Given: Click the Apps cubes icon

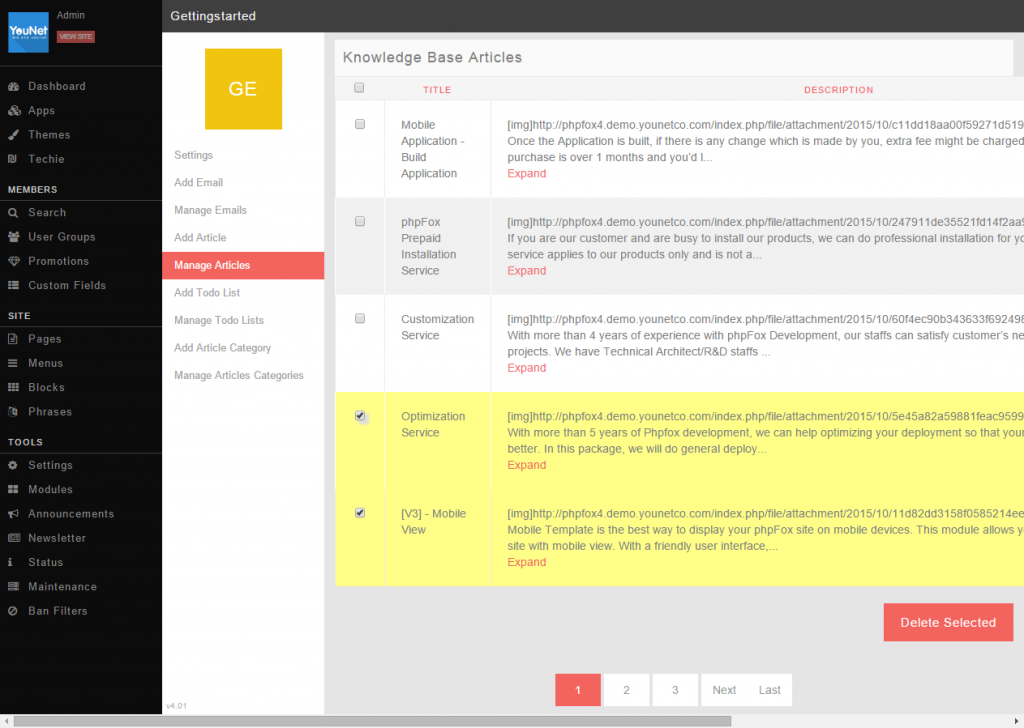Looking at the screenshot, I should (x=14, y=110).
